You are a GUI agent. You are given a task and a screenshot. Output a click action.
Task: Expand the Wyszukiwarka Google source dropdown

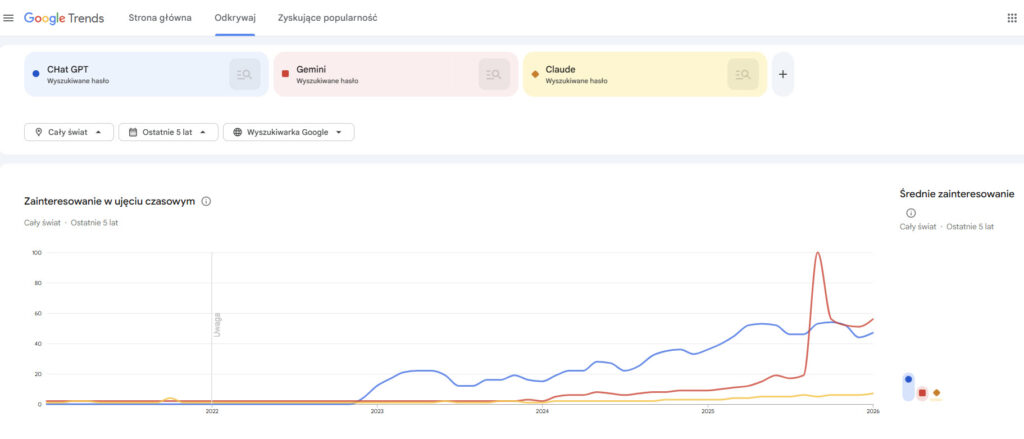click(x=288, y=132)
